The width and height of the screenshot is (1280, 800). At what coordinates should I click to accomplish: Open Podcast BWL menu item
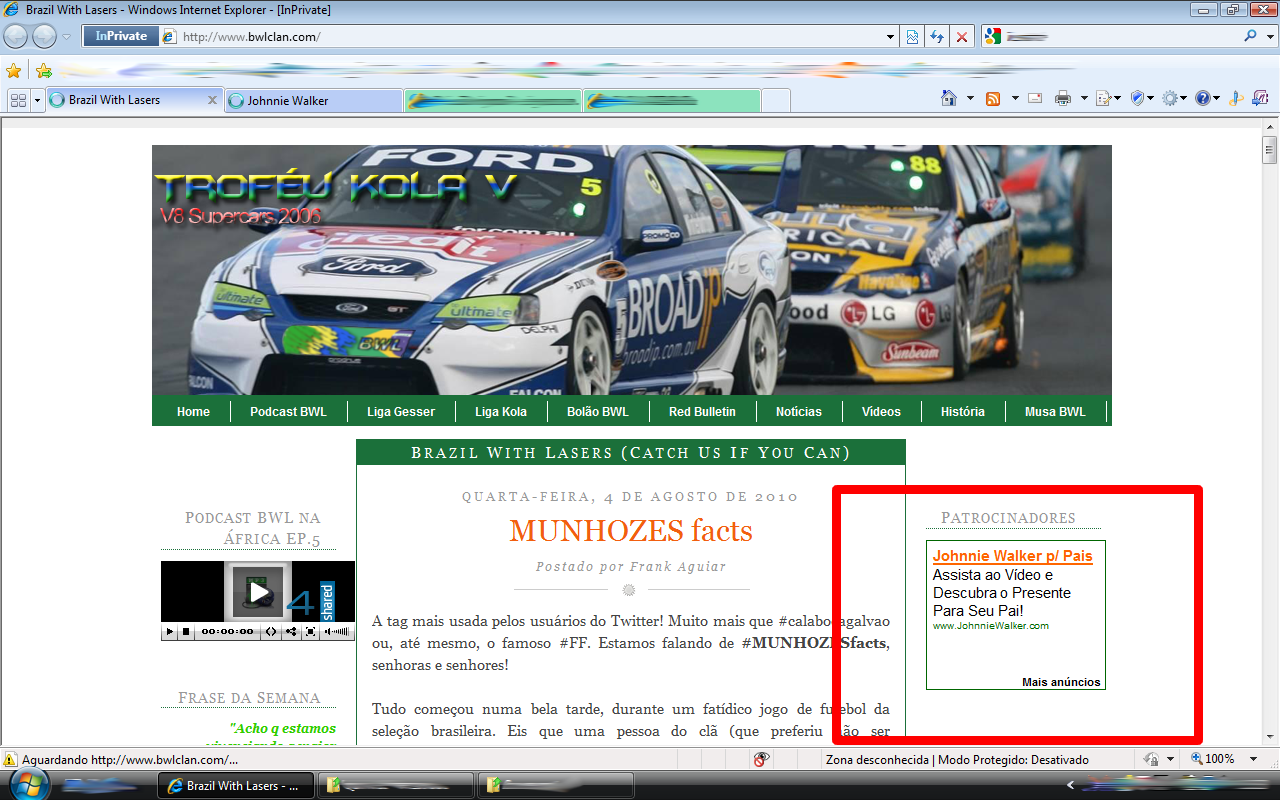(288, 412)
